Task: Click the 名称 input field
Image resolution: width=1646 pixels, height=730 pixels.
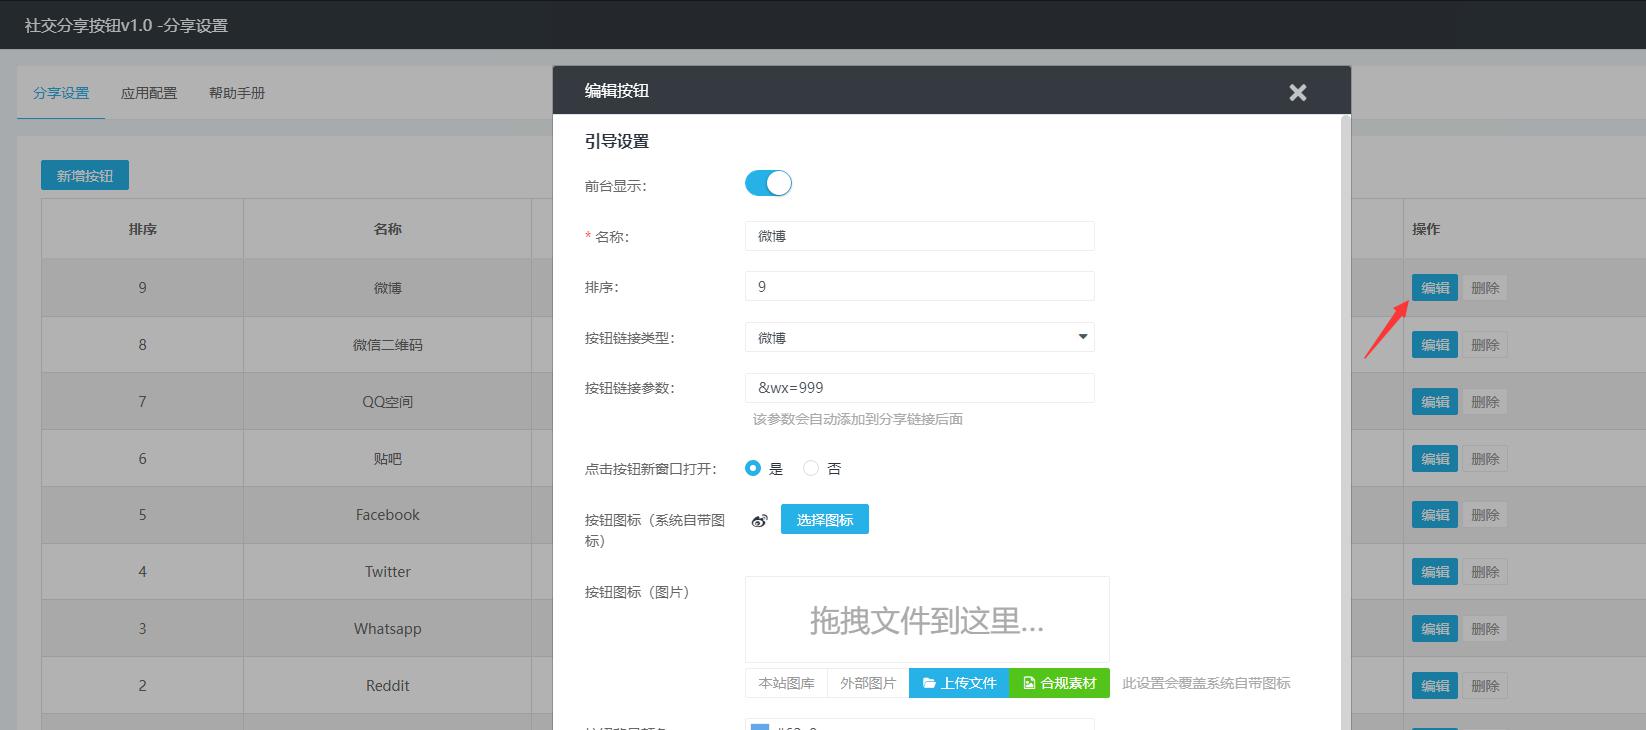Action: point(920,236)
